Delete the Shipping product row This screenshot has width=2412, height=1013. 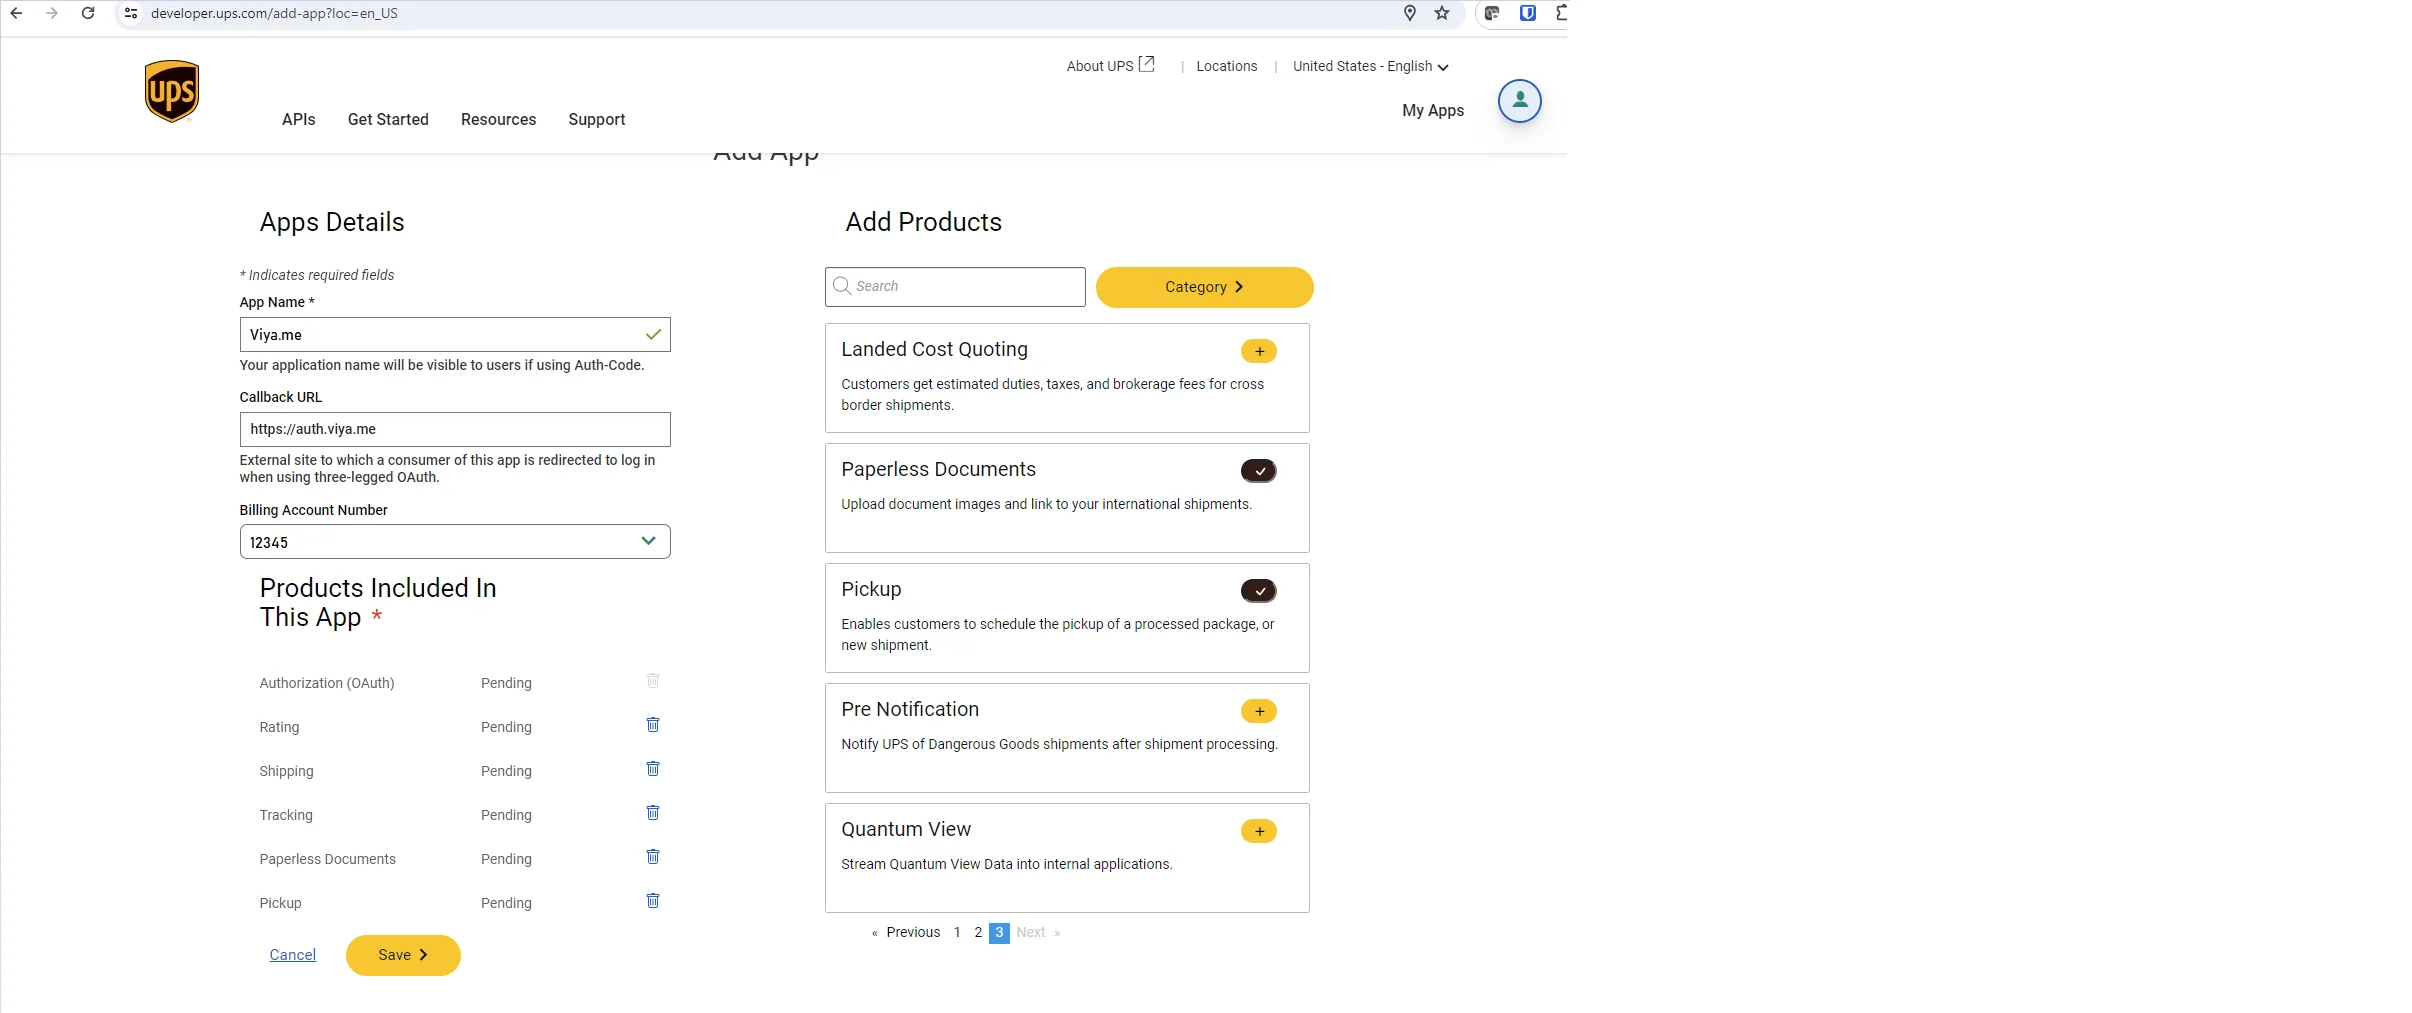tap(653, 769)
